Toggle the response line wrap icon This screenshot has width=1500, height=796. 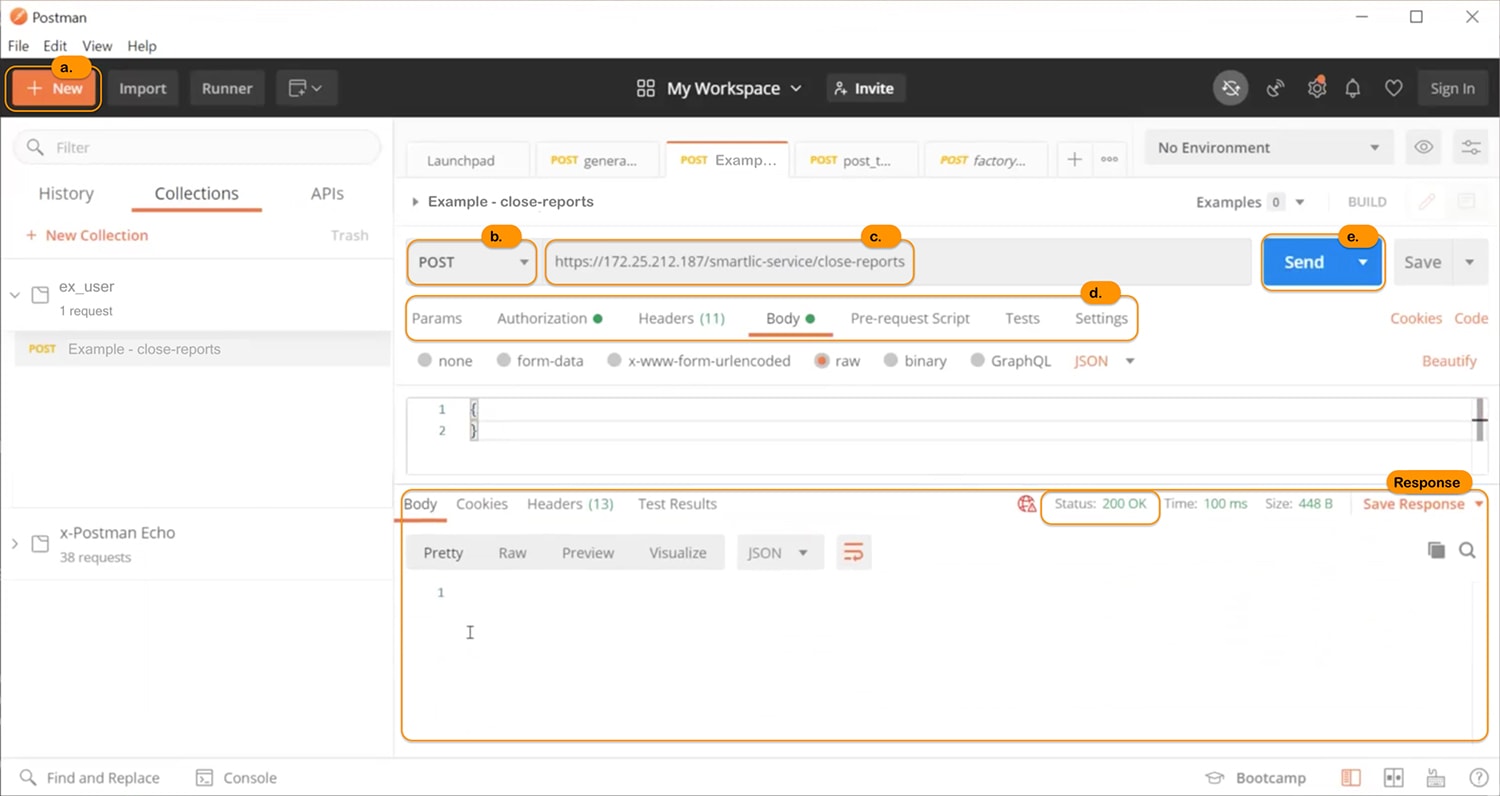click(853, 552)
